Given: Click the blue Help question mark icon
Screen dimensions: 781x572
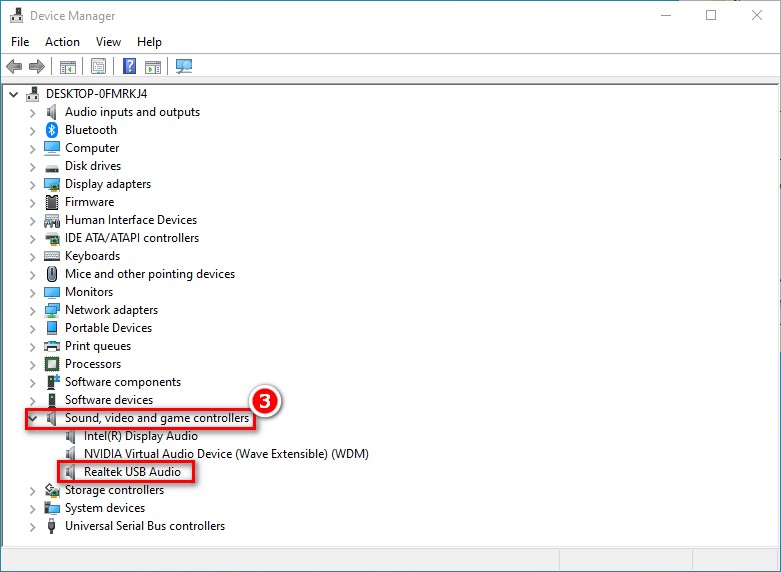Looking at the screenshot, I should pos(129,67).
